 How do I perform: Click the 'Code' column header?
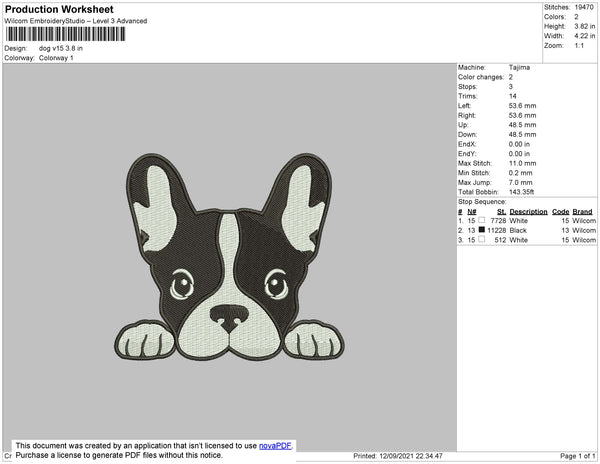point(561,212)
